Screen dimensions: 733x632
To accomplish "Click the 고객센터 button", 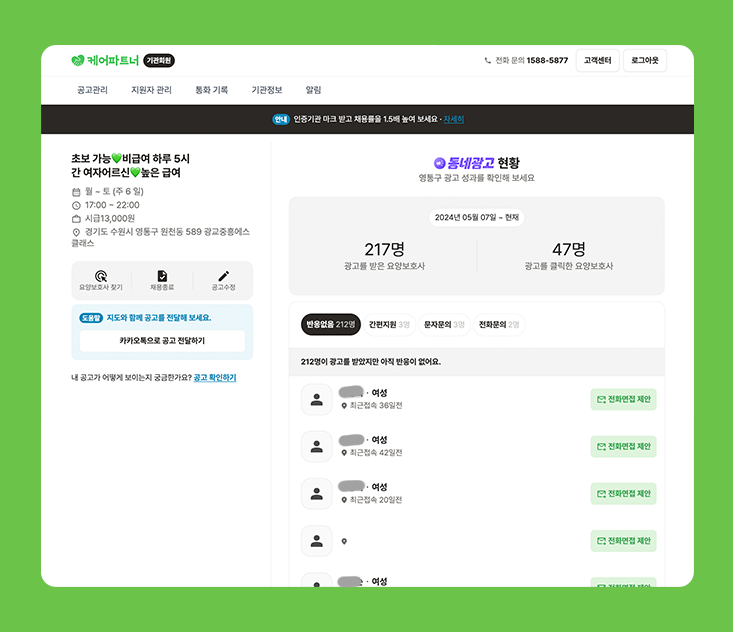I will [x=597, y=60].
